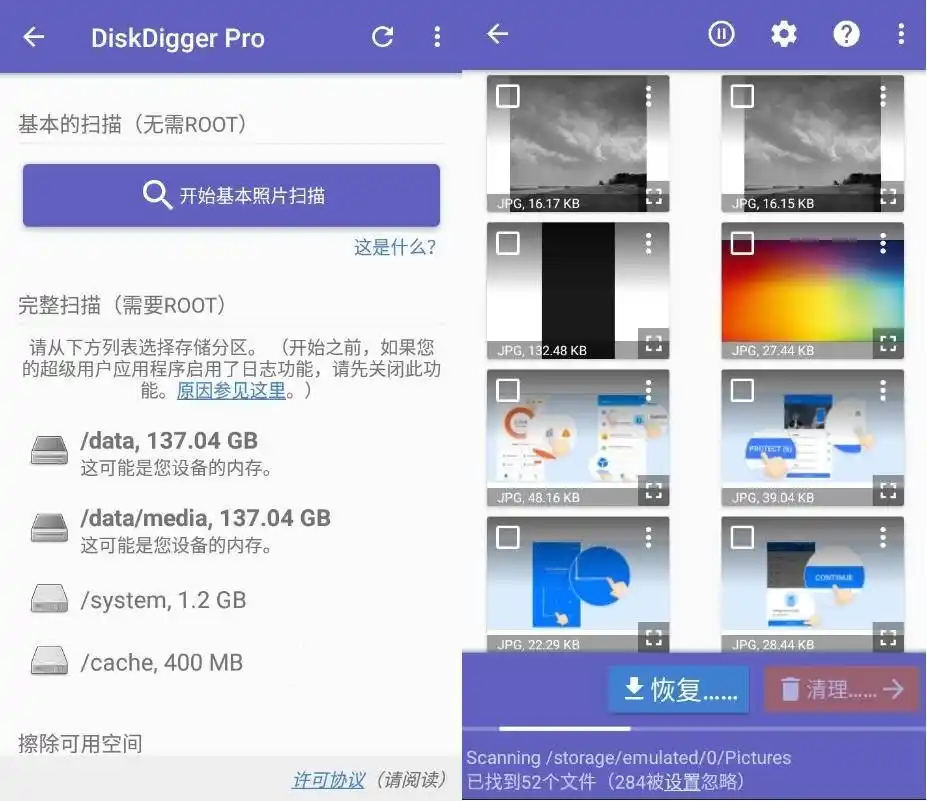This screenshot has height=801, width=927.
Task: Open the cloudy sky 16.17 KB thumbnail
Action: coord(578,143)
